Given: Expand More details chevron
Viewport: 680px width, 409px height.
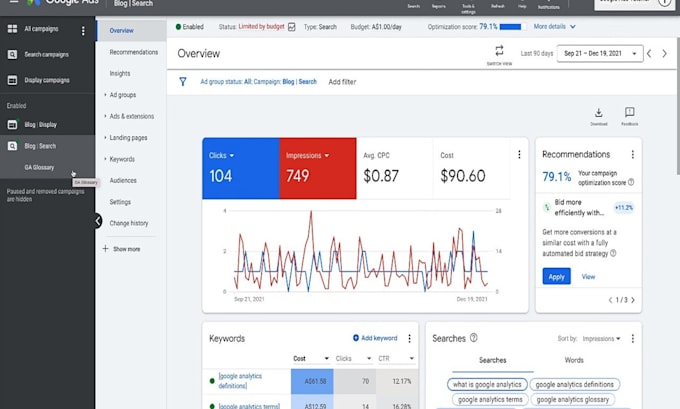Looking at the screenshot, I should (572, 27).
